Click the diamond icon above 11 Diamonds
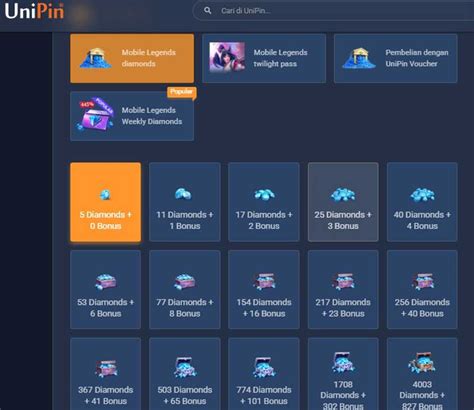Screen dimensions: 474x410 click(x=183, y=194)
